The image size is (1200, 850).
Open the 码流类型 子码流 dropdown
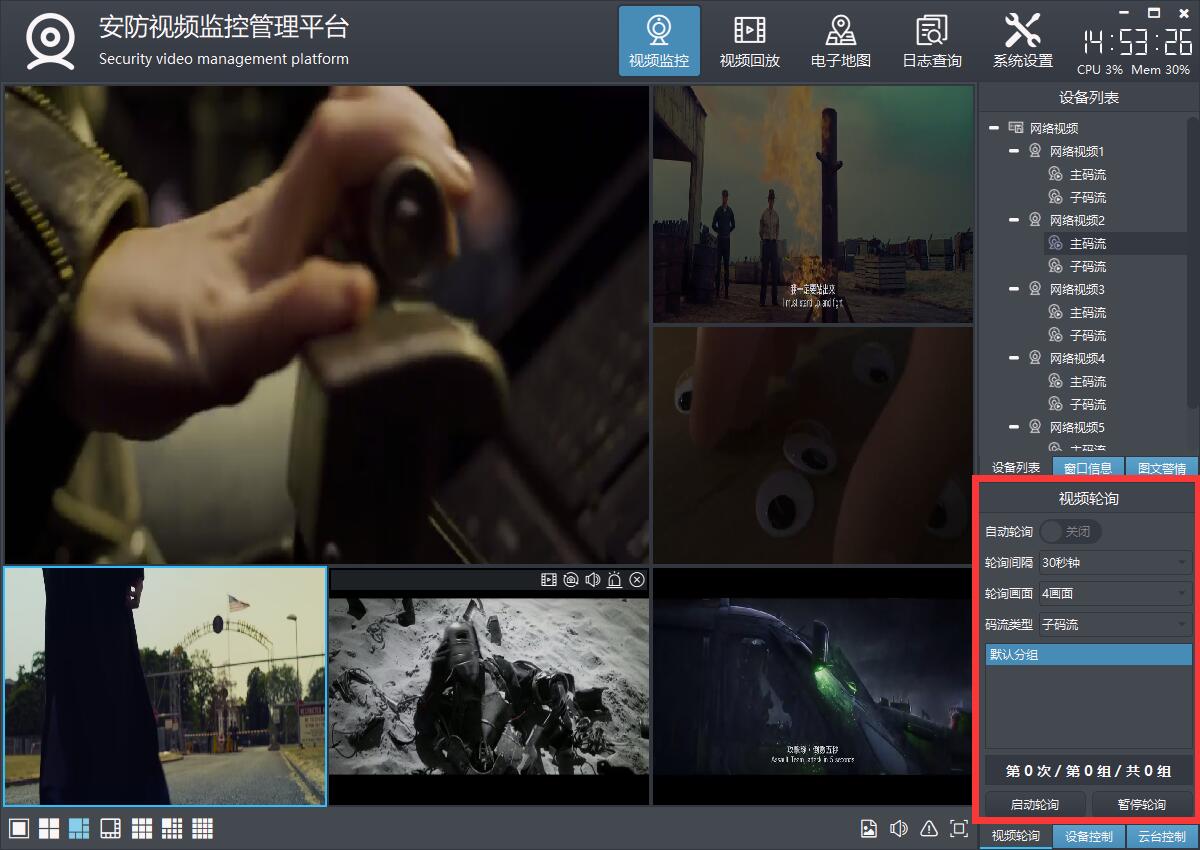tap(1114, 625)
